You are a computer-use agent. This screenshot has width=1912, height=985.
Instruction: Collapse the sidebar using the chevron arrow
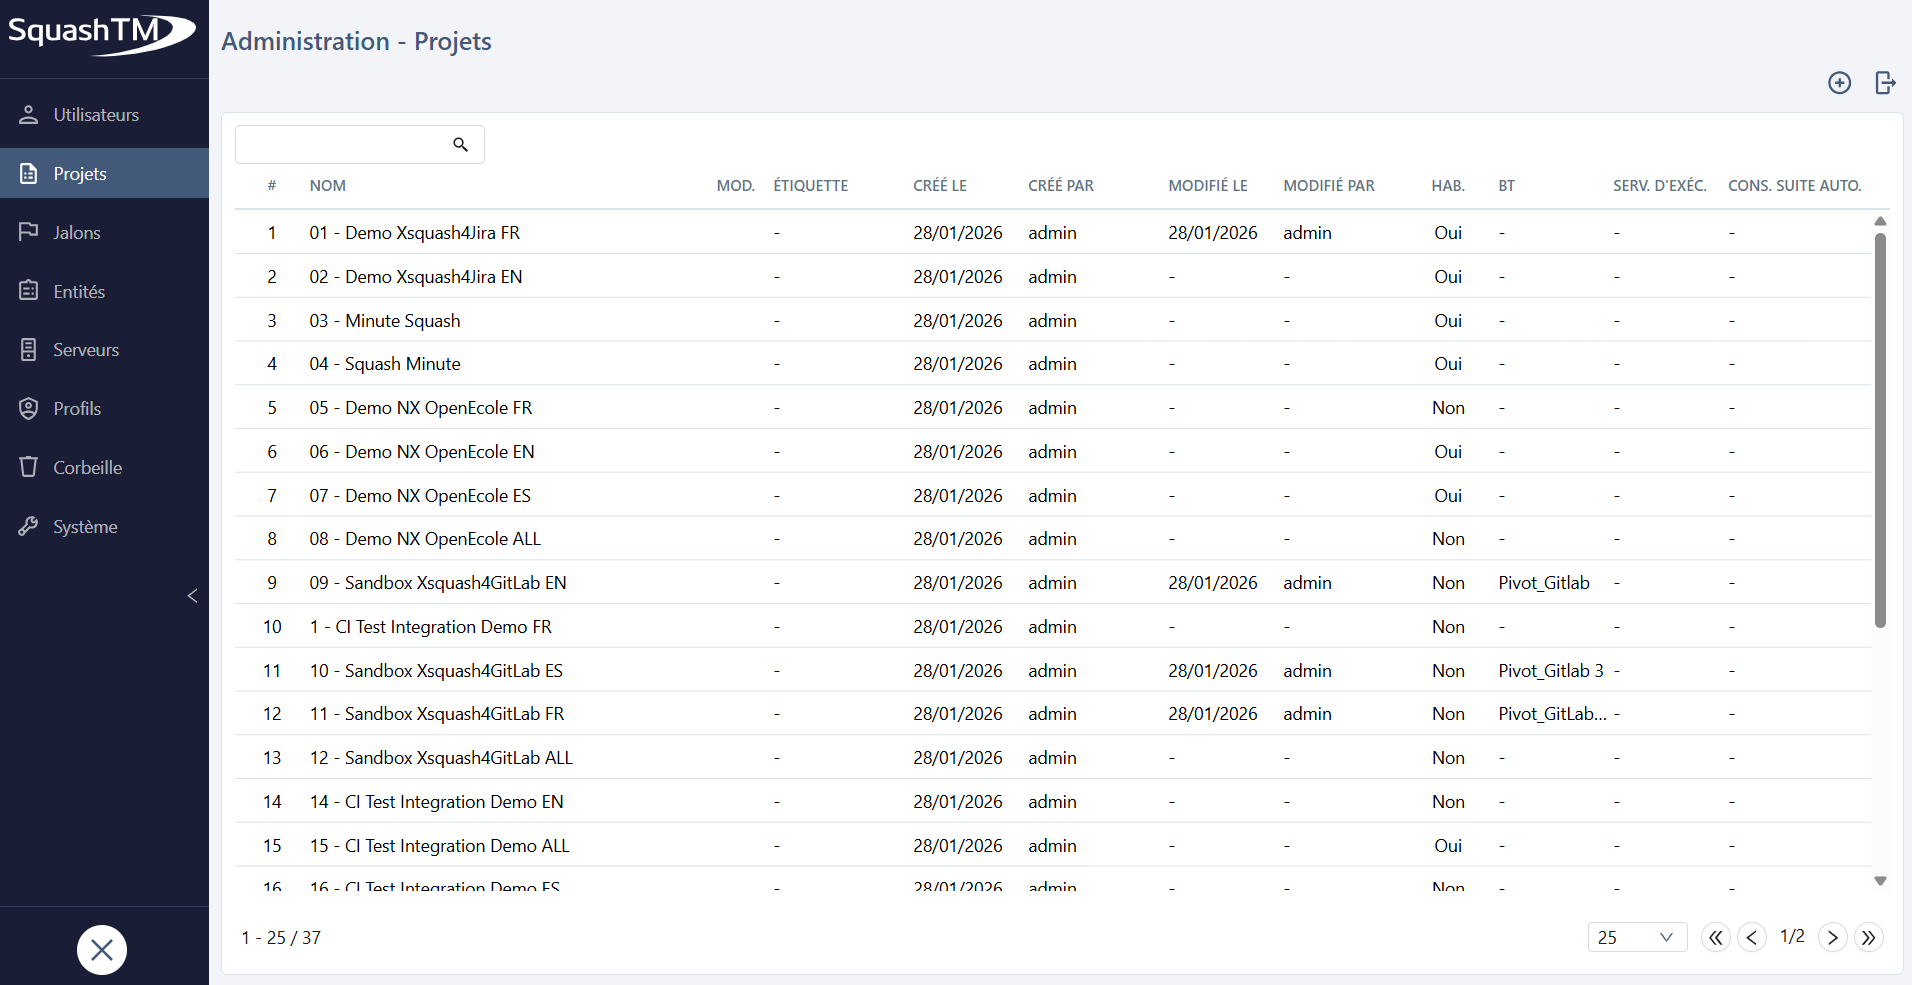pos(191,596)
